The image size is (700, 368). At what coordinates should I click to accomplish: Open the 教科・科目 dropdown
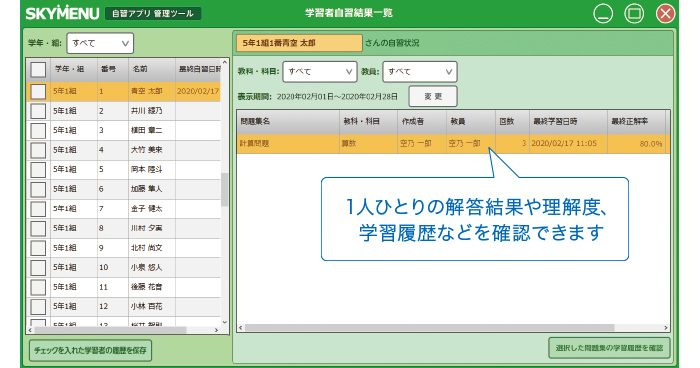tap(320, 71)
